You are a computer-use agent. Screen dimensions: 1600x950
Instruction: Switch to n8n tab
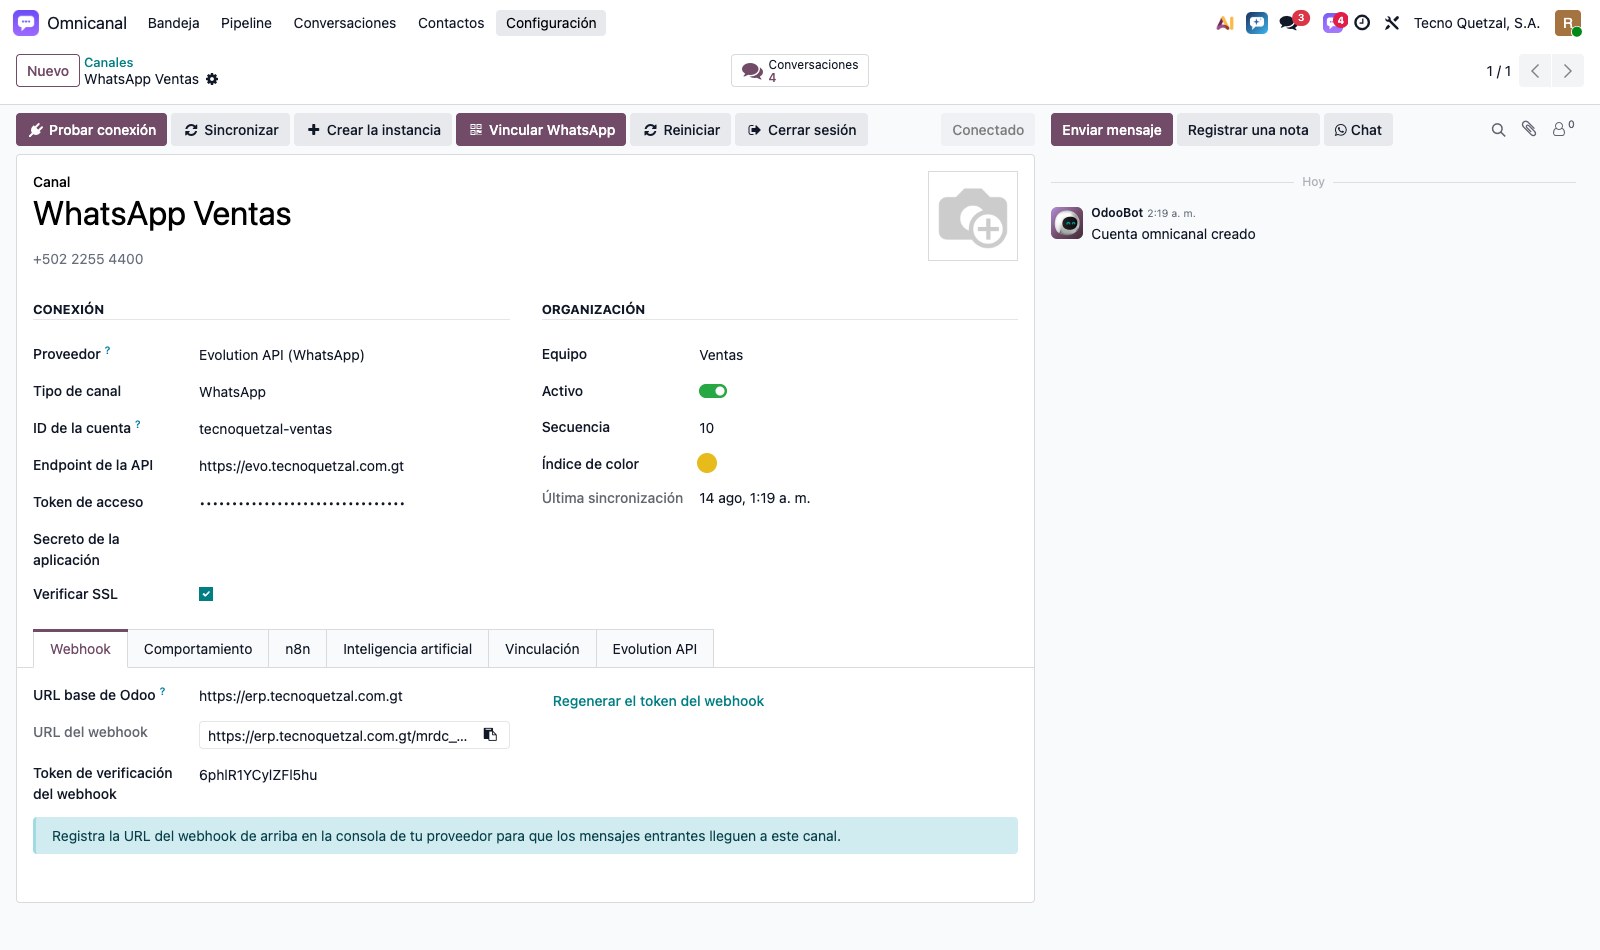coord(298,649)
